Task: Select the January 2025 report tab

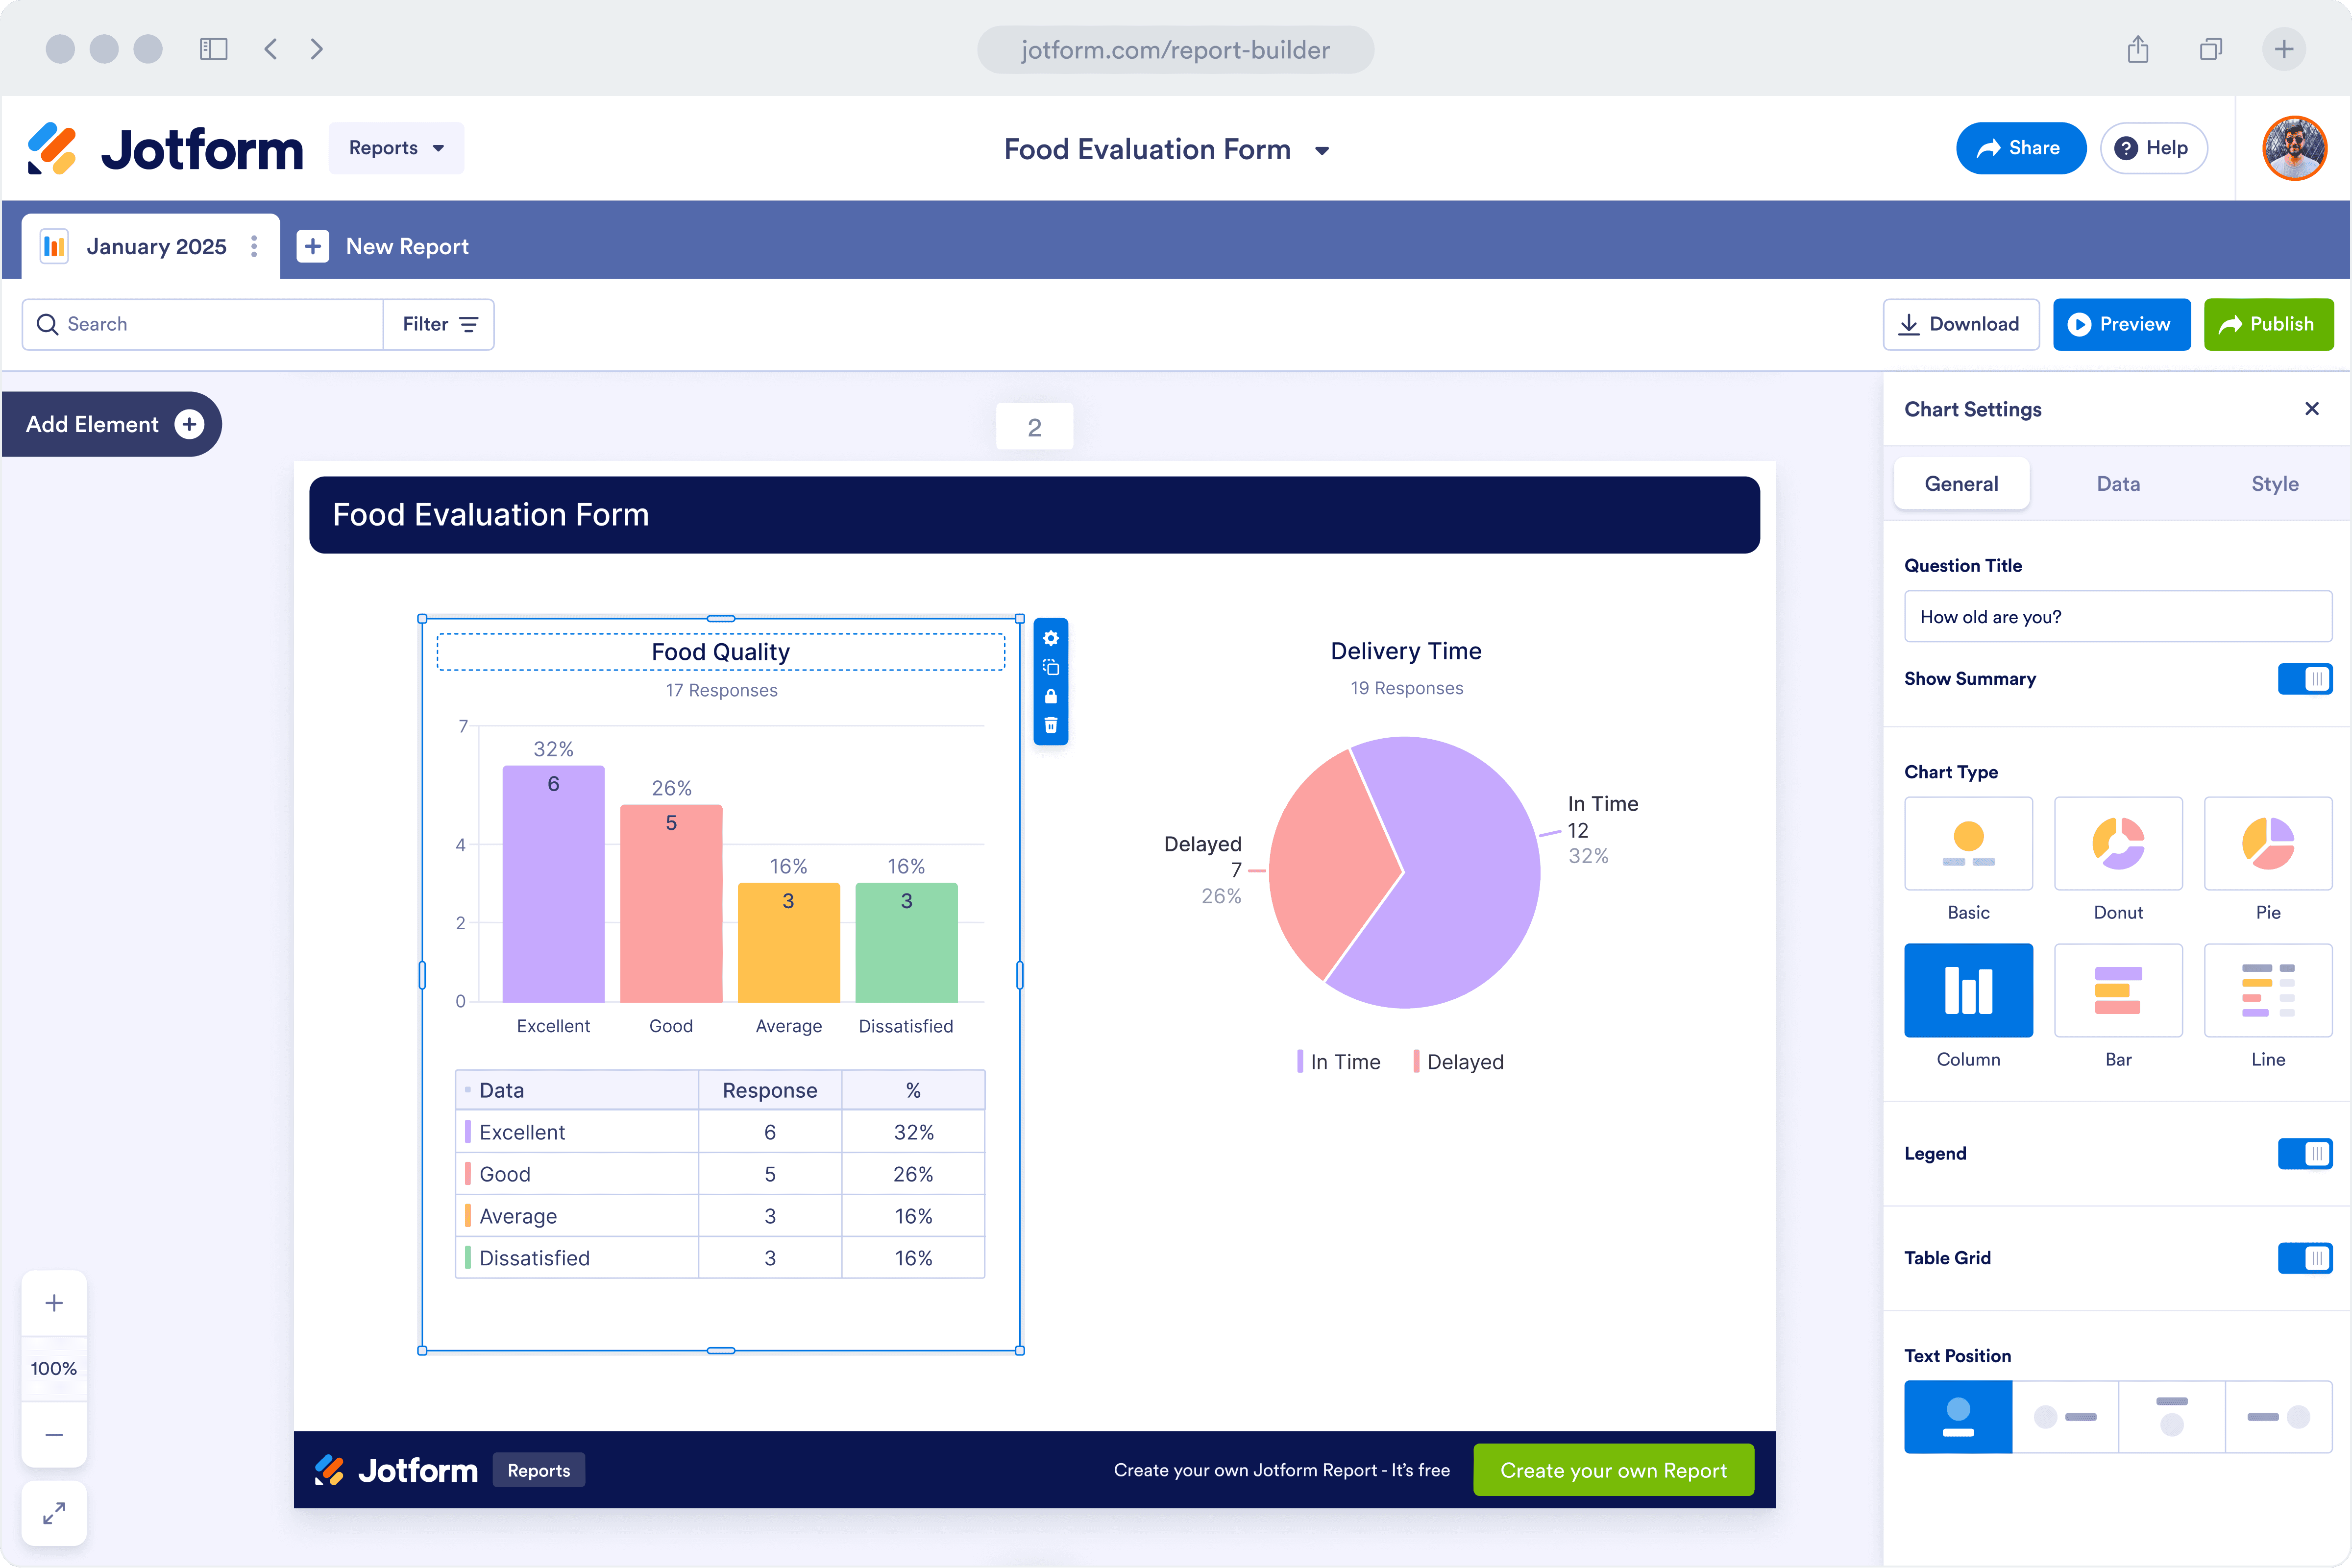Action: tap(150, 246)
